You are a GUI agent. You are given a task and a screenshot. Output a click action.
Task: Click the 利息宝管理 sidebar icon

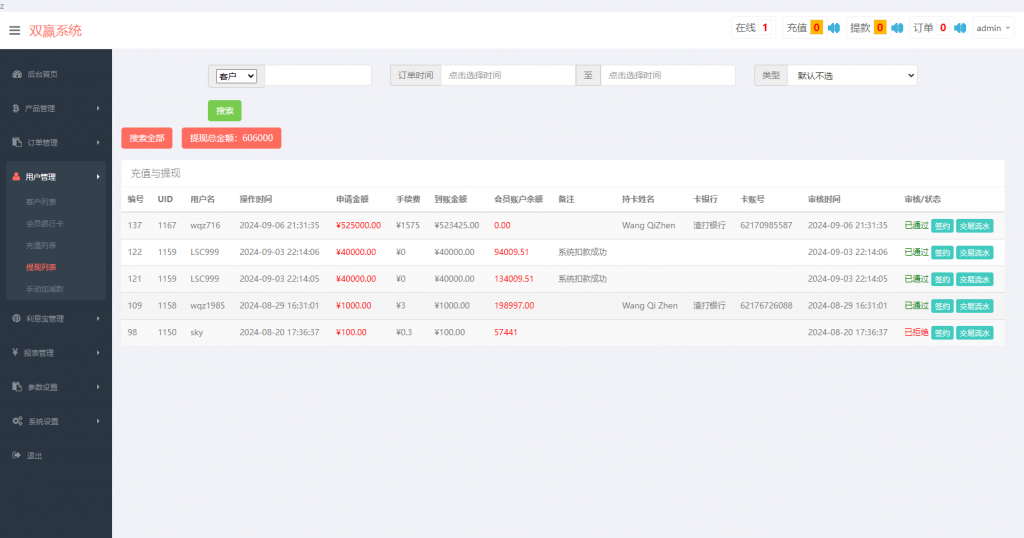pyautogui.click(x=17, y=318)
